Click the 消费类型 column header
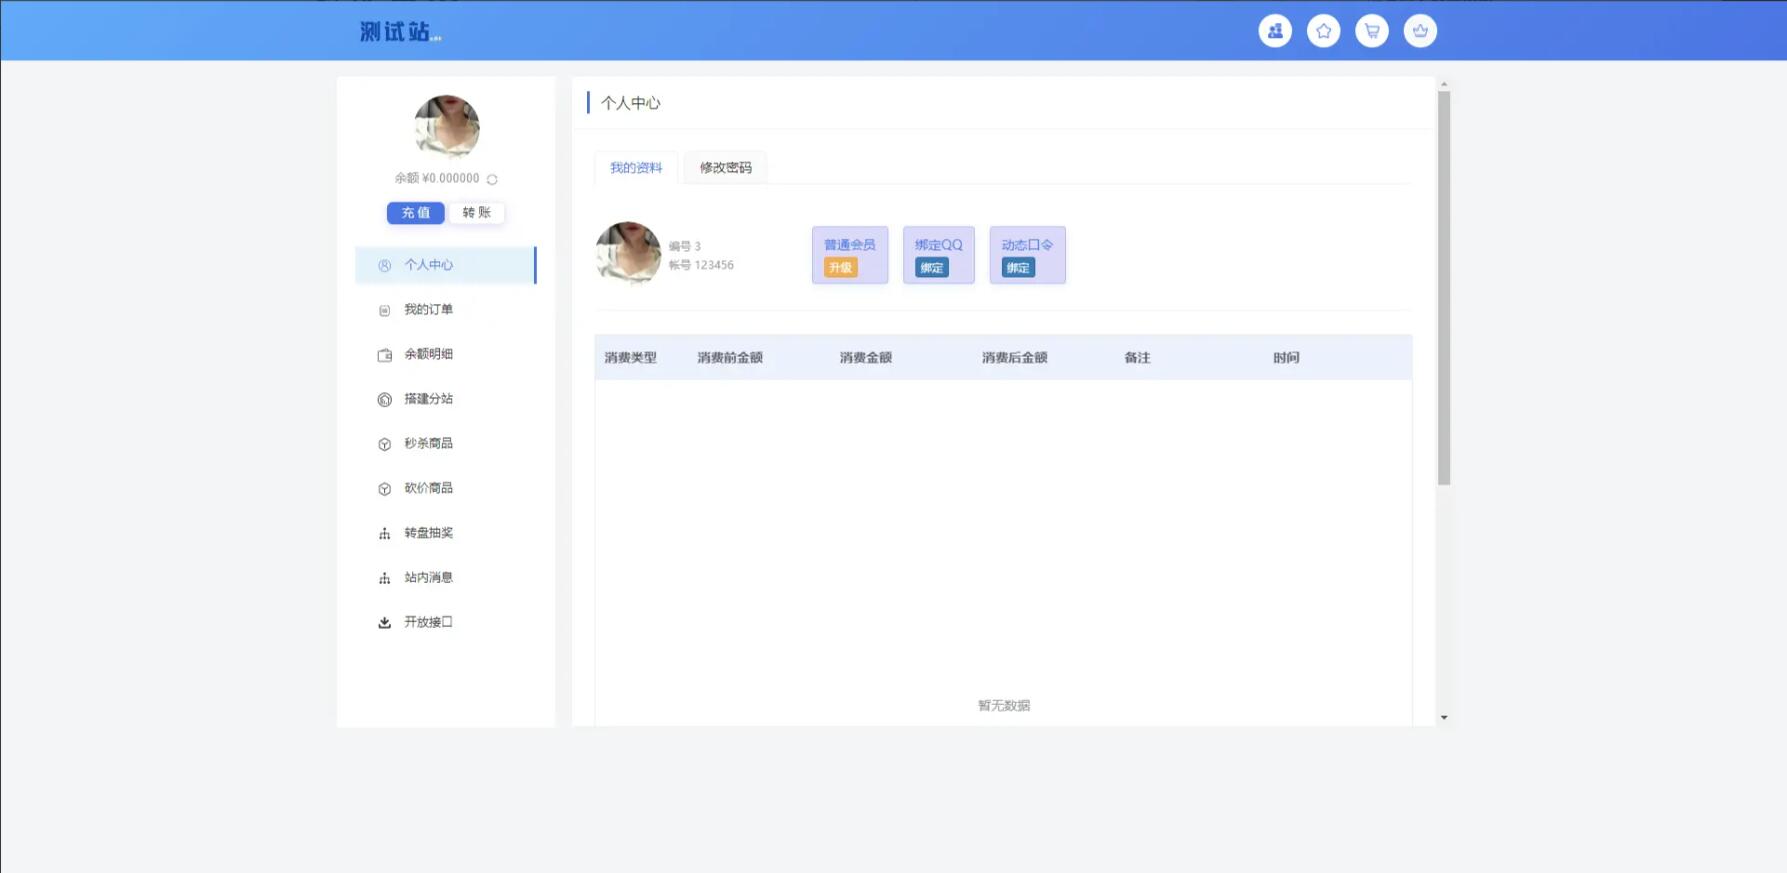Image resolution: width=1787 pixels, height=873 pixels. click(x=631, y=358)
